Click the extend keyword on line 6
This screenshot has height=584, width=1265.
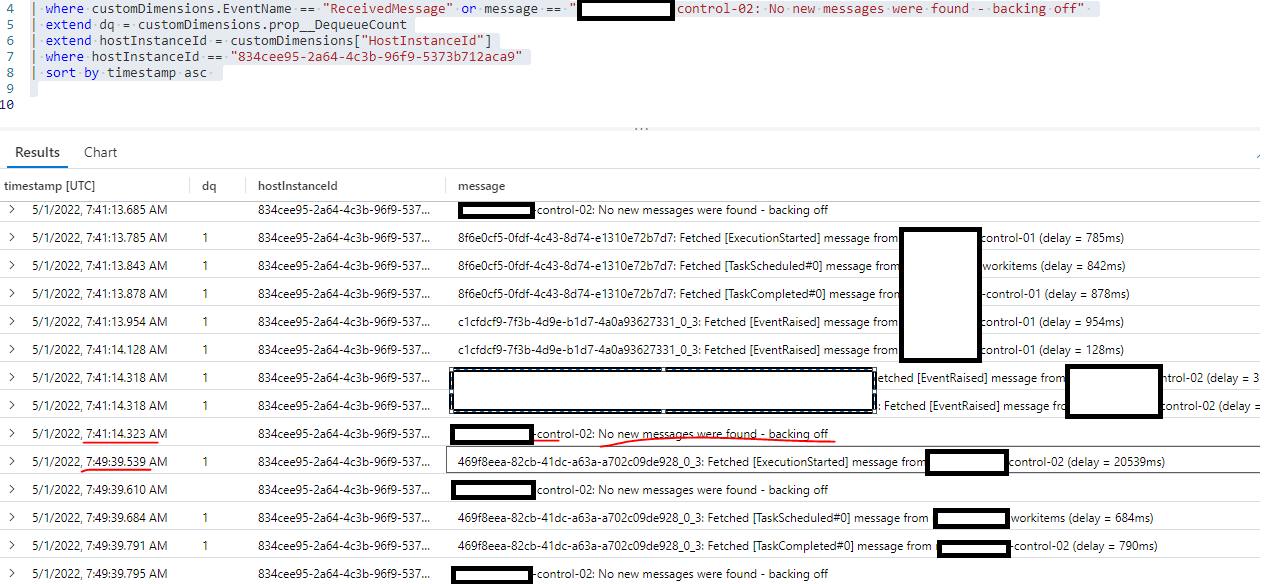pyautogui.click(x=67, y=40)
